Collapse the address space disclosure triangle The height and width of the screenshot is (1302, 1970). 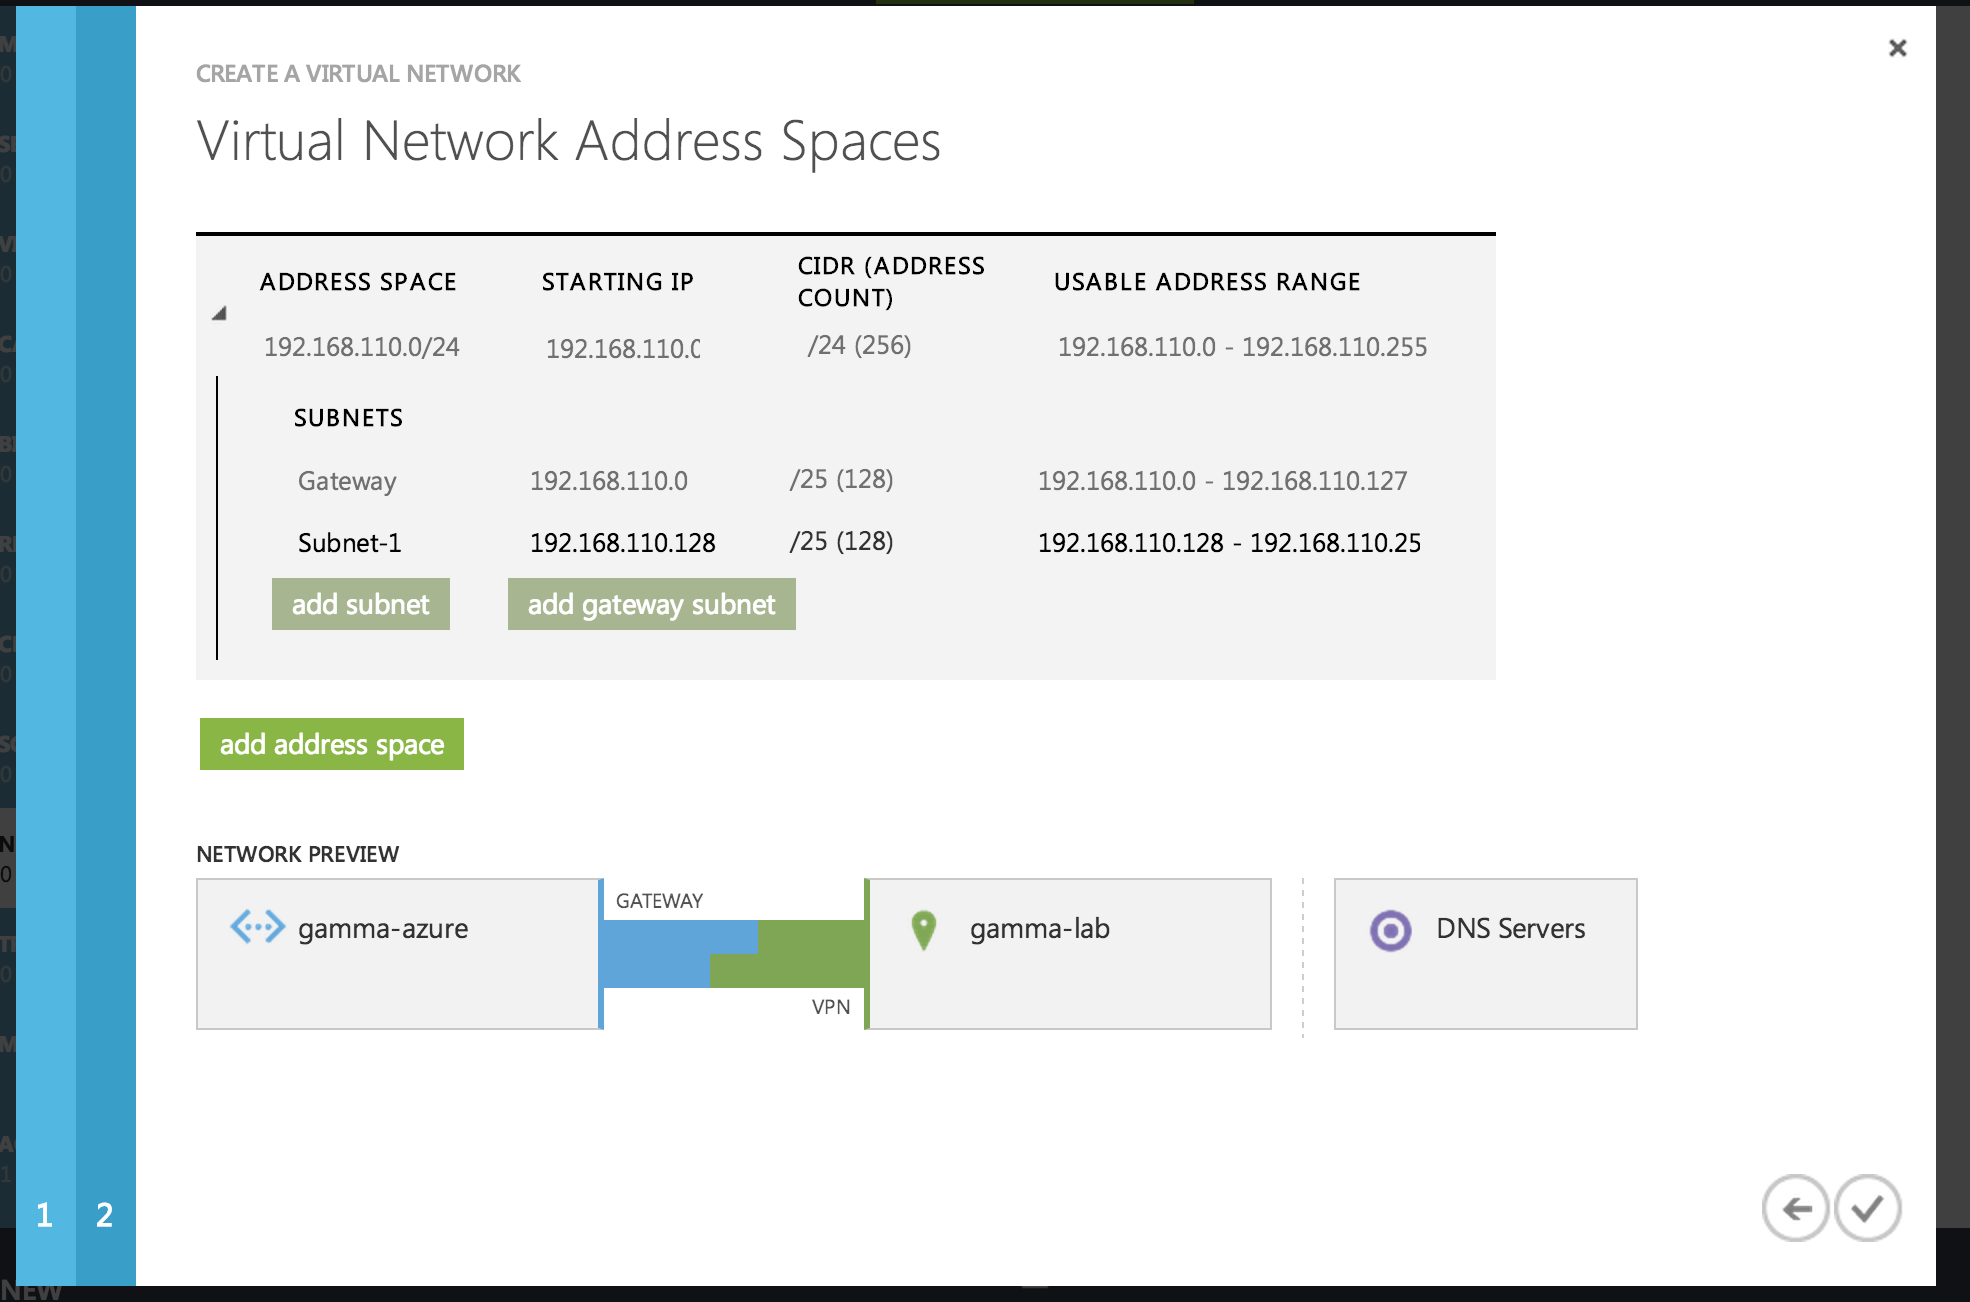(x=219, y=313)
